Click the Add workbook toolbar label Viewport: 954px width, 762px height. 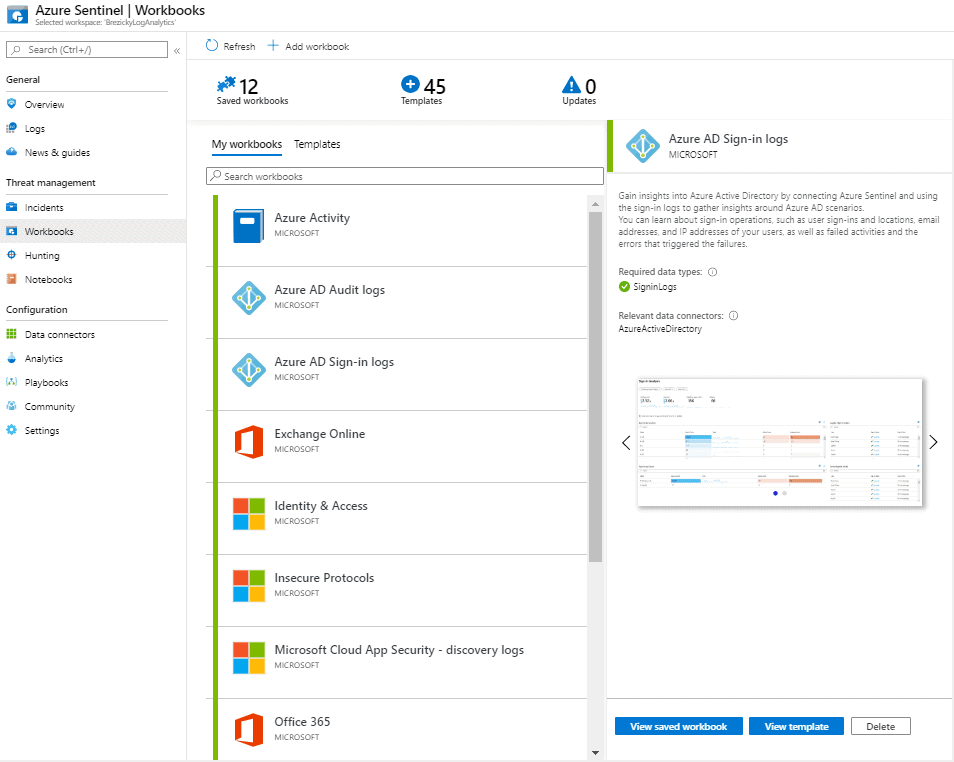click(317, 46)
